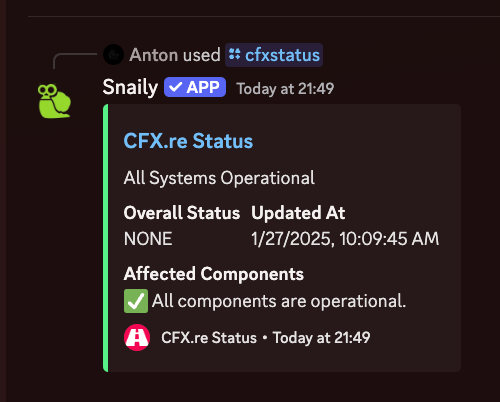The width and height of the screenshot is (500, 402).
Task: Click the cfxstatus slash command icon
Action: (235, 54)
